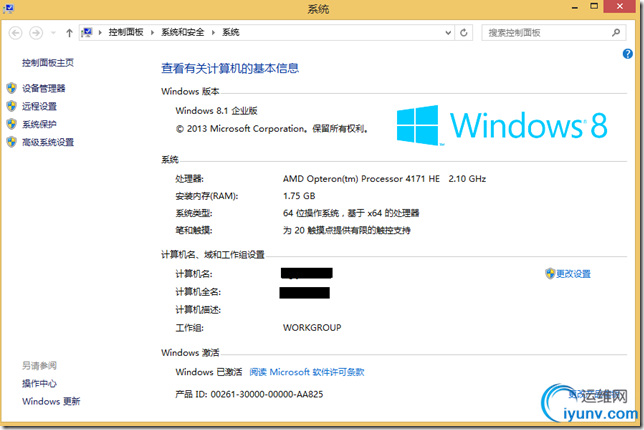Maximize the 系统 window
The height and width of the screenshot is (430, 644).
pyautogui.click(x=594, y=7)
